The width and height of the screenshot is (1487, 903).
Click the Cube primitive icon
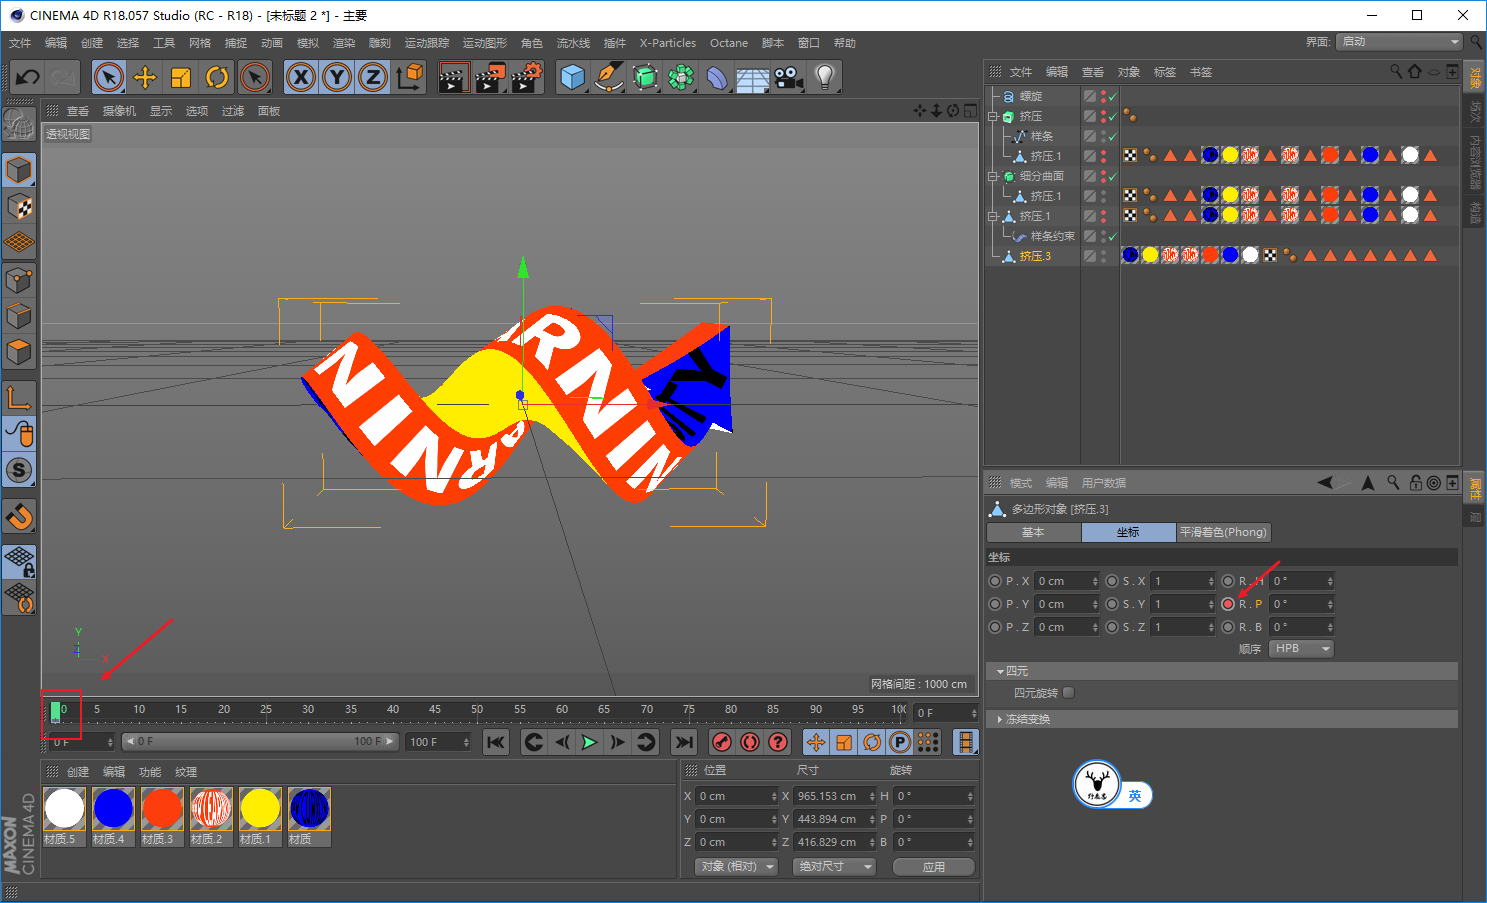tap(572, 77)
